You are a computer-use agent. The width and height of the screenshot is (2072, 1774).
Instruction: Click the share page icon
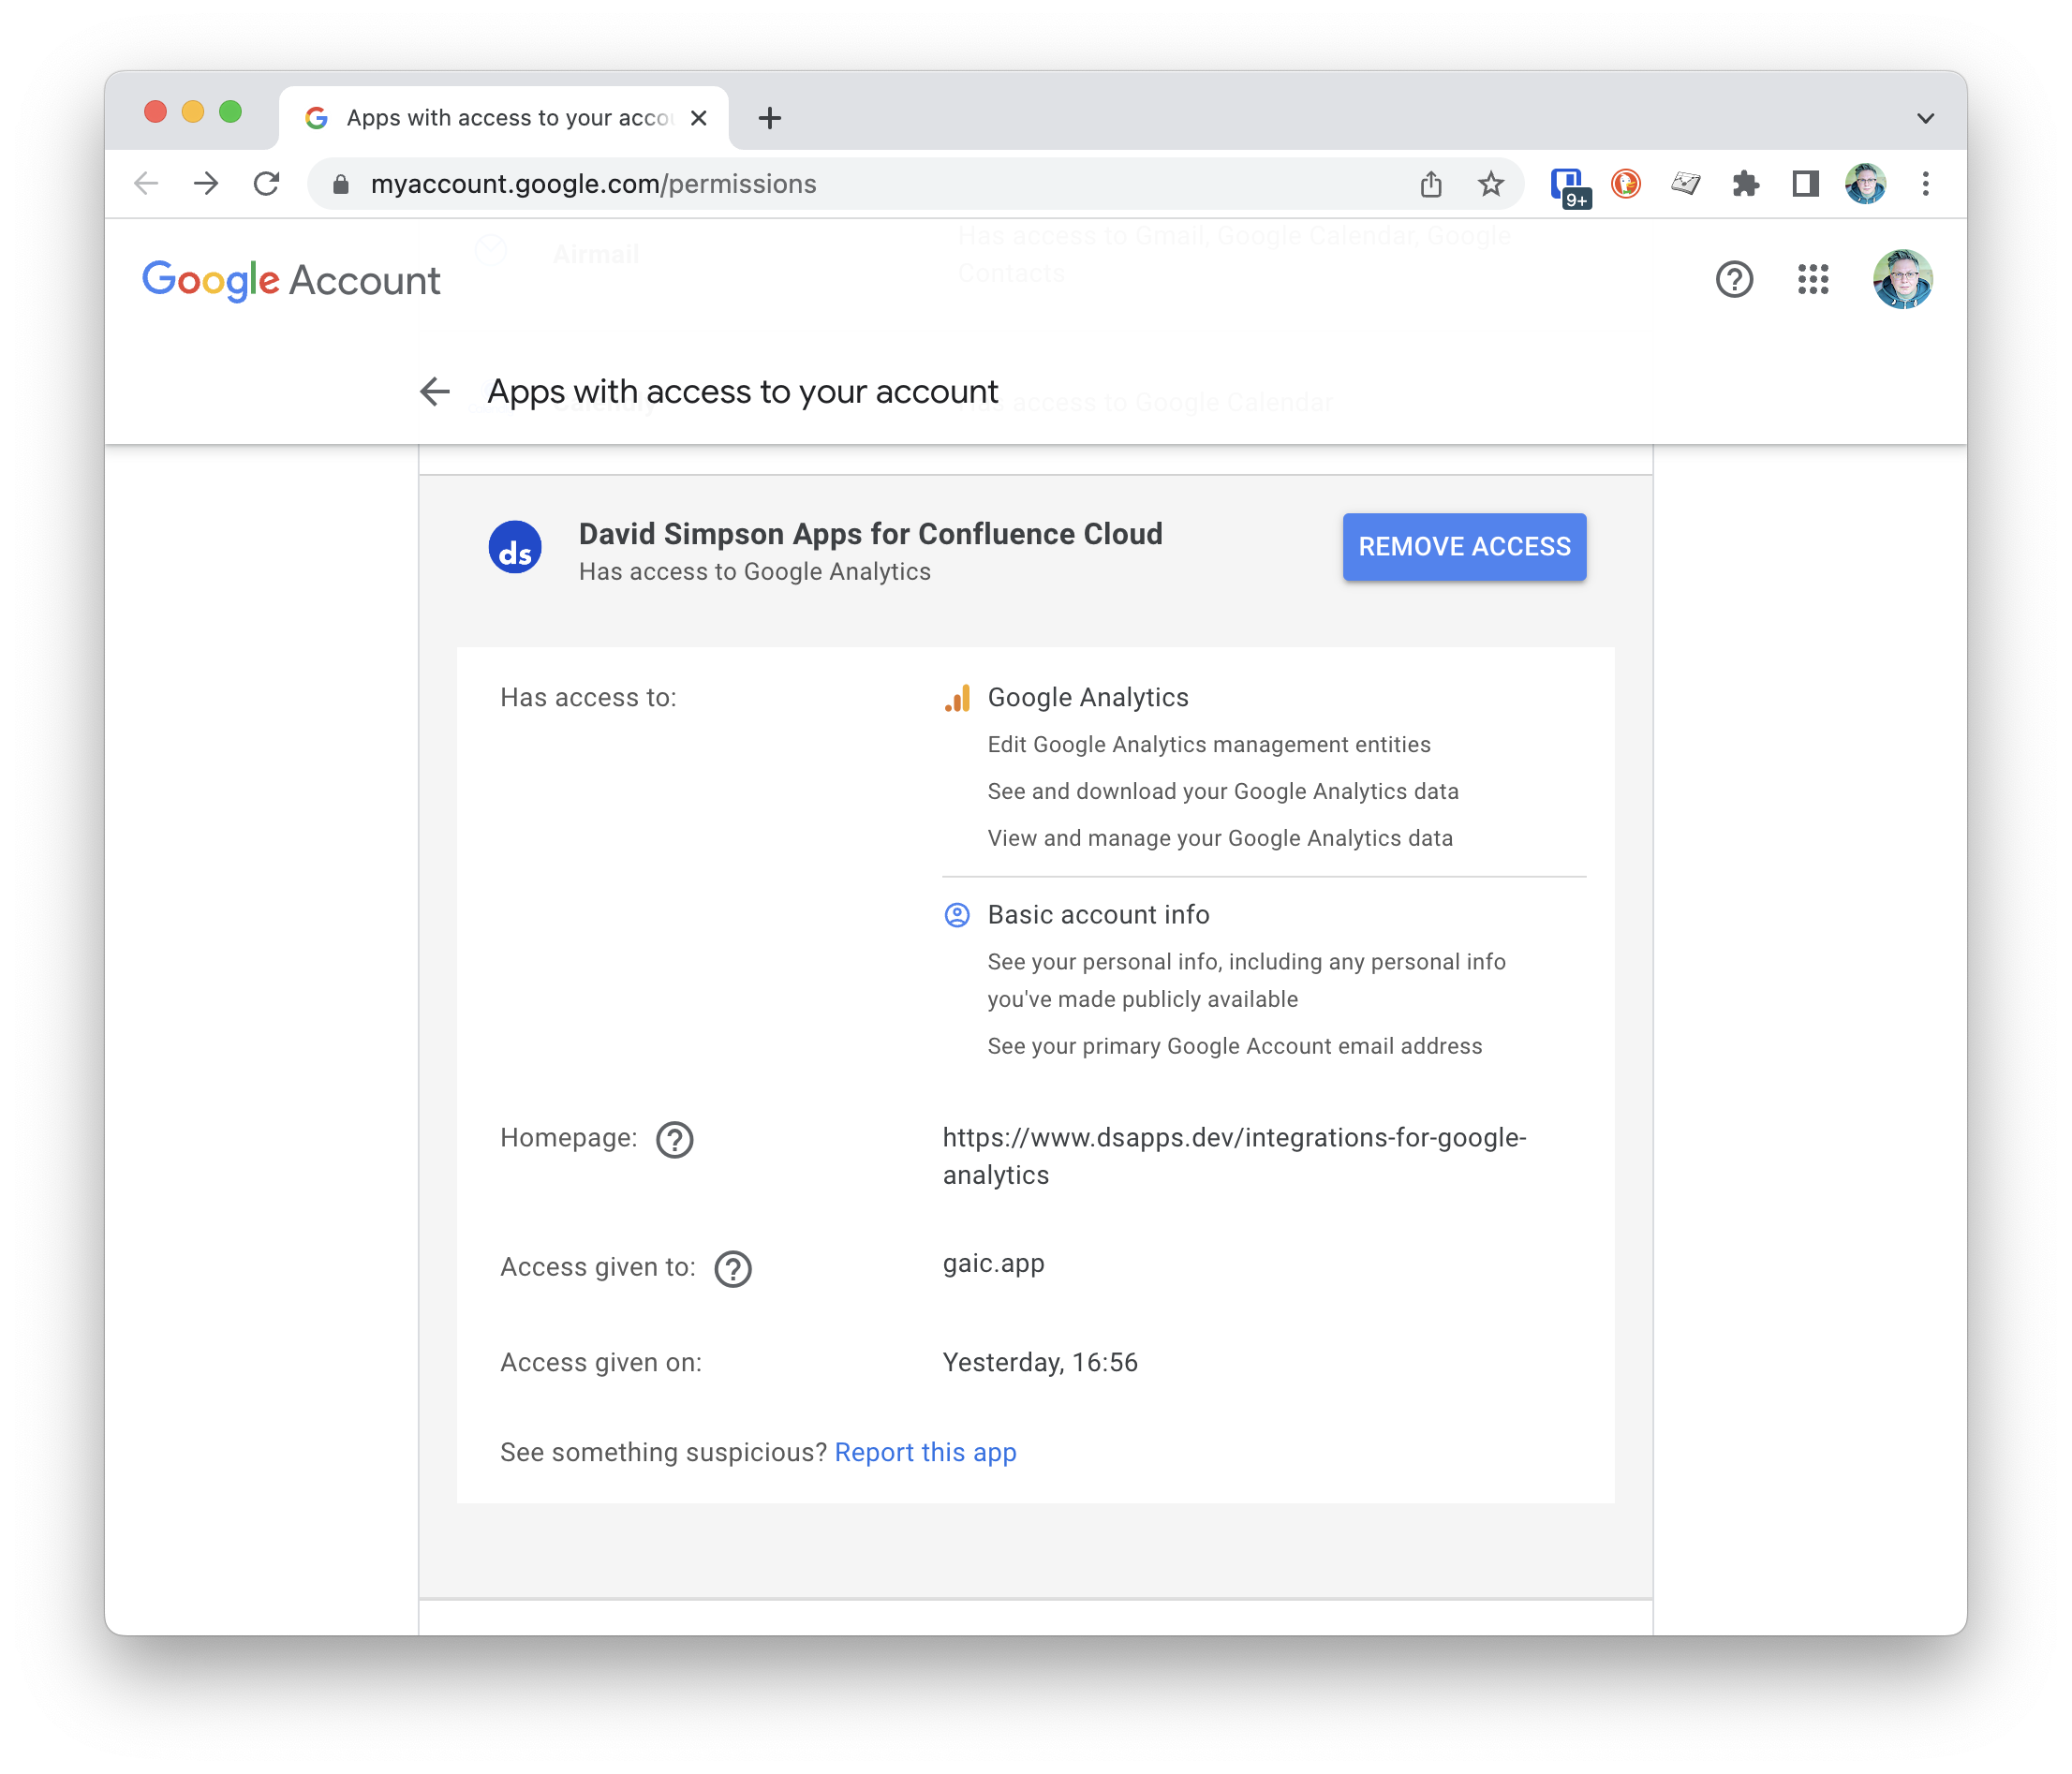click(1431, 184)
